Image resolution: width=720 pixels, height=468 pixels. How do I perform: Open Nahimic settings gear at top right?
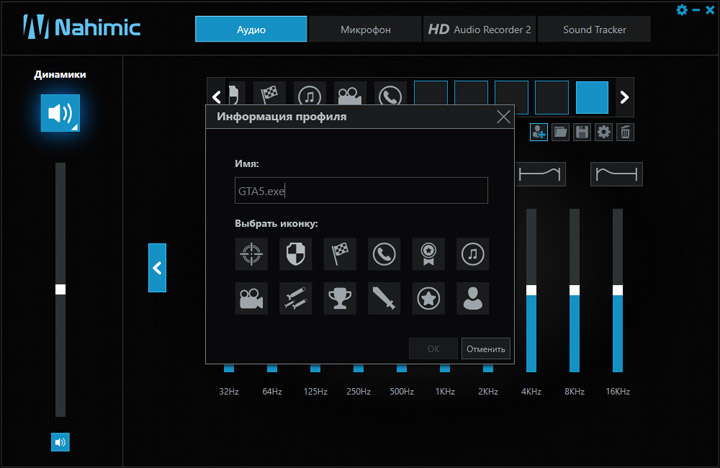click(x=682, y=10)
